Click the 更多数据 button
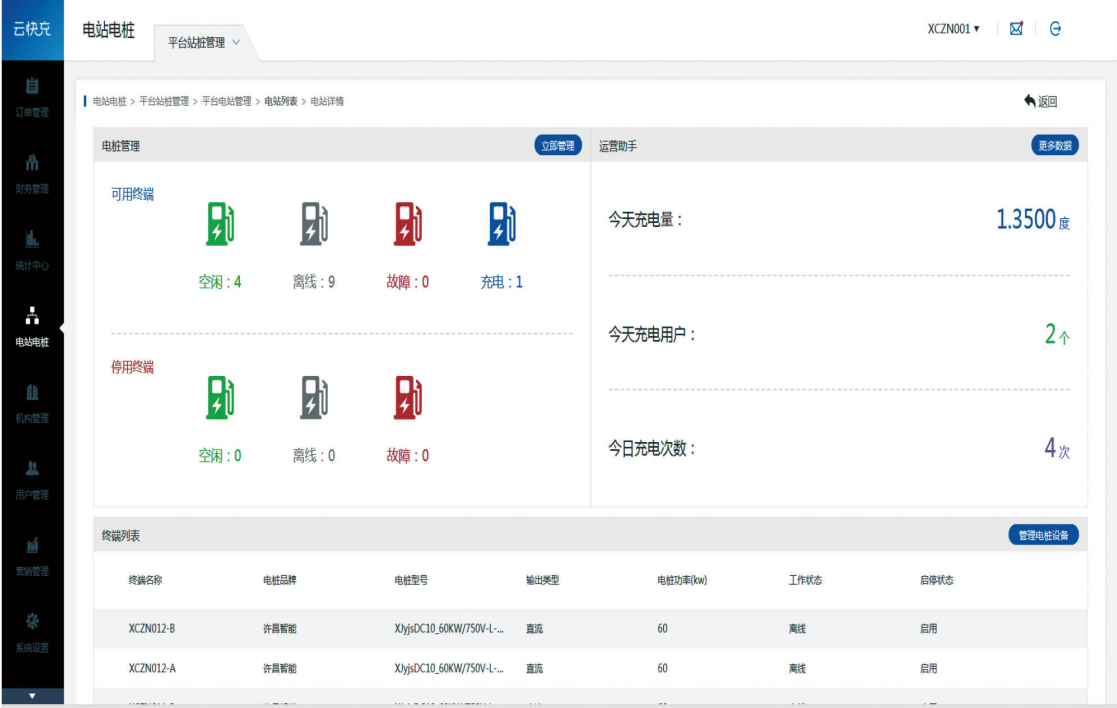The height and width of the screenshot is (708, 1117). tap(1054, 146)
